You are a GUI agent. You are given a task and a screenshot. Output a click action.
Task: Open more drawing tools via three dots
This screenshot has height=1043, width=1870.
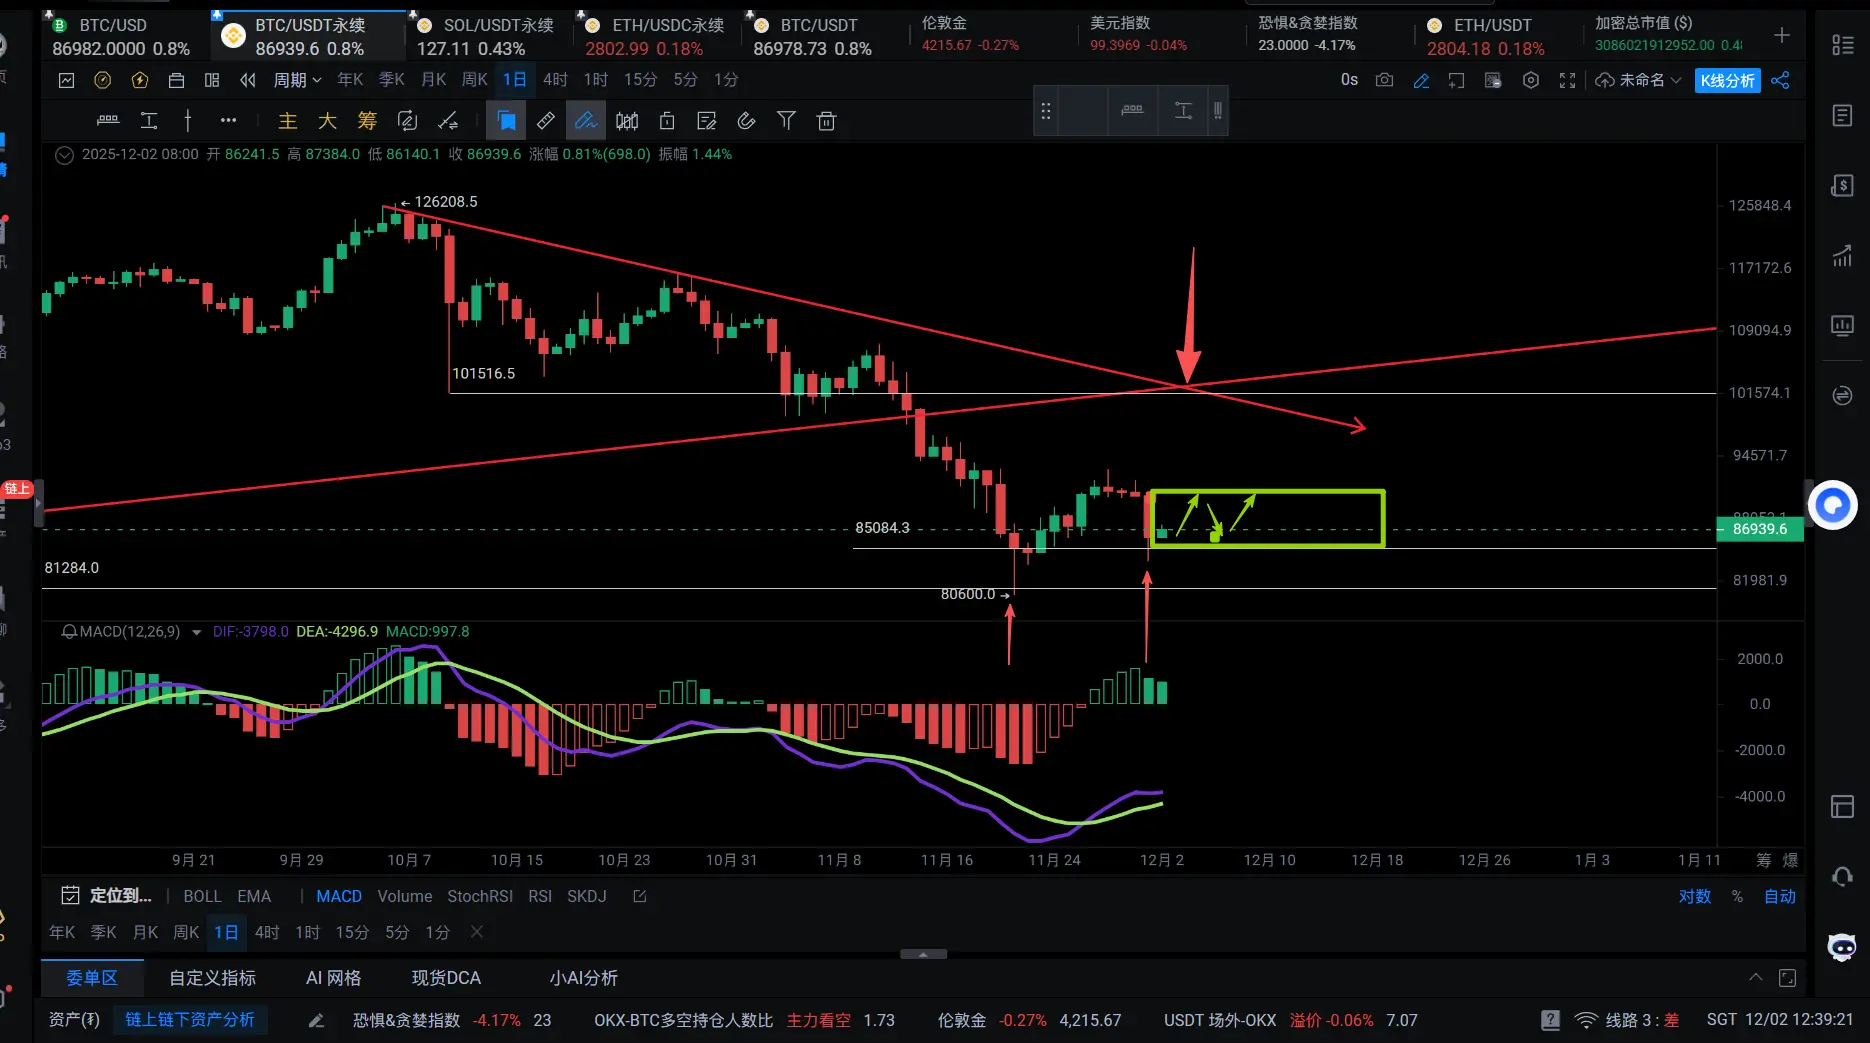coord(228,121)
